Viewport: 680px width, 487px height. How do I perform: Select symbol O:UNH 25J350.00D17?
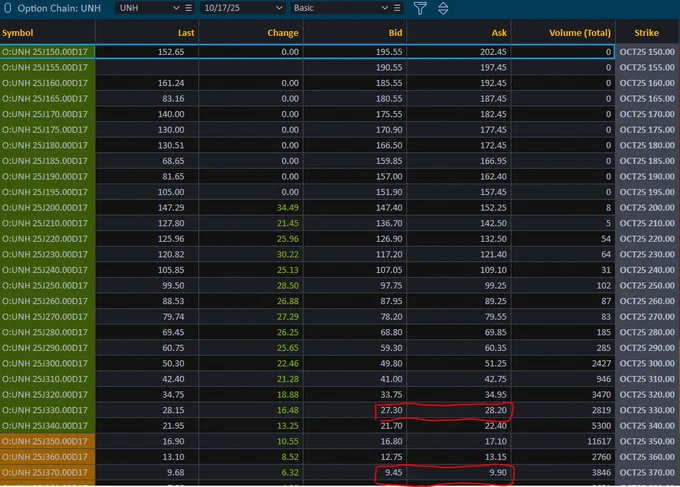click(45, 441)
